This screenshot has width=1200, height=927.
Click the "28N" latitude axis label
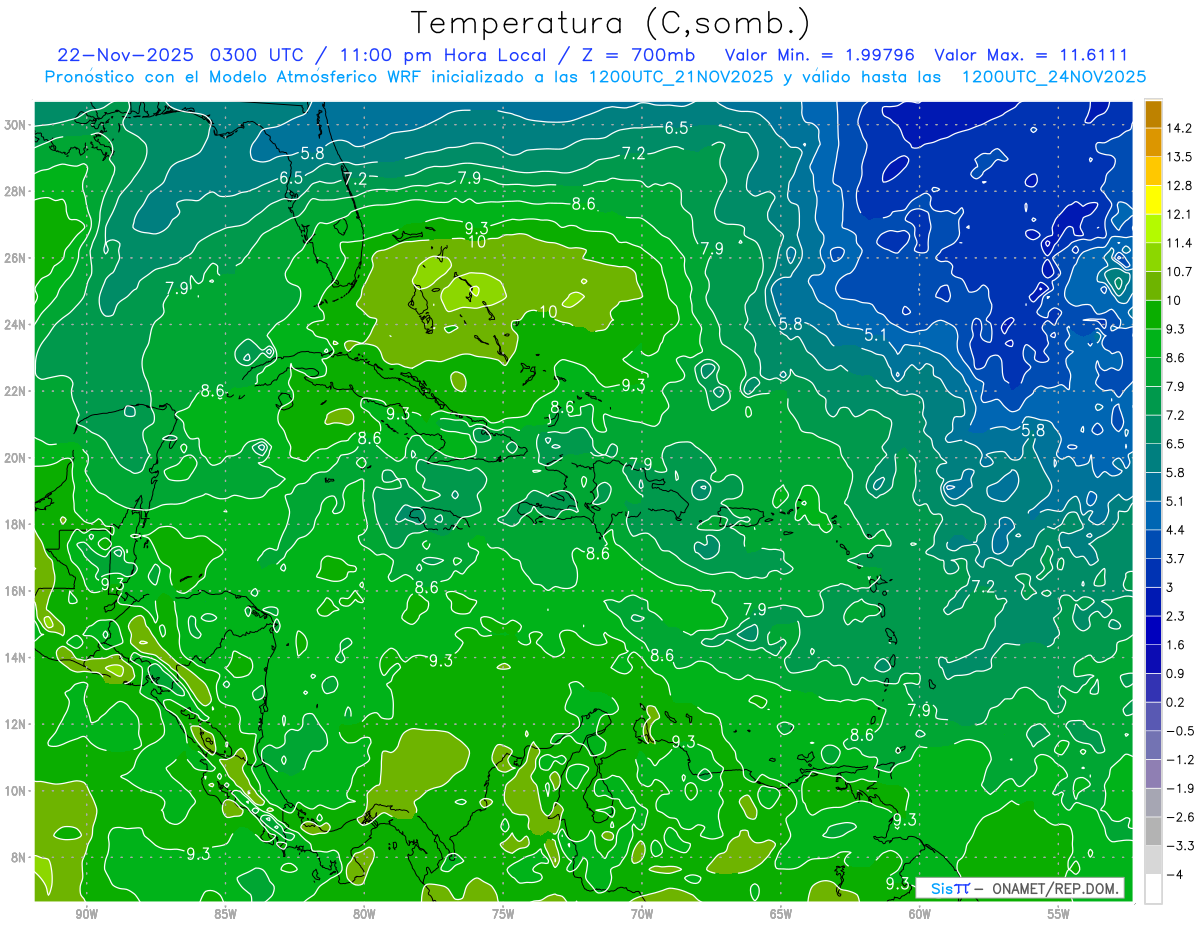point(14,191)
